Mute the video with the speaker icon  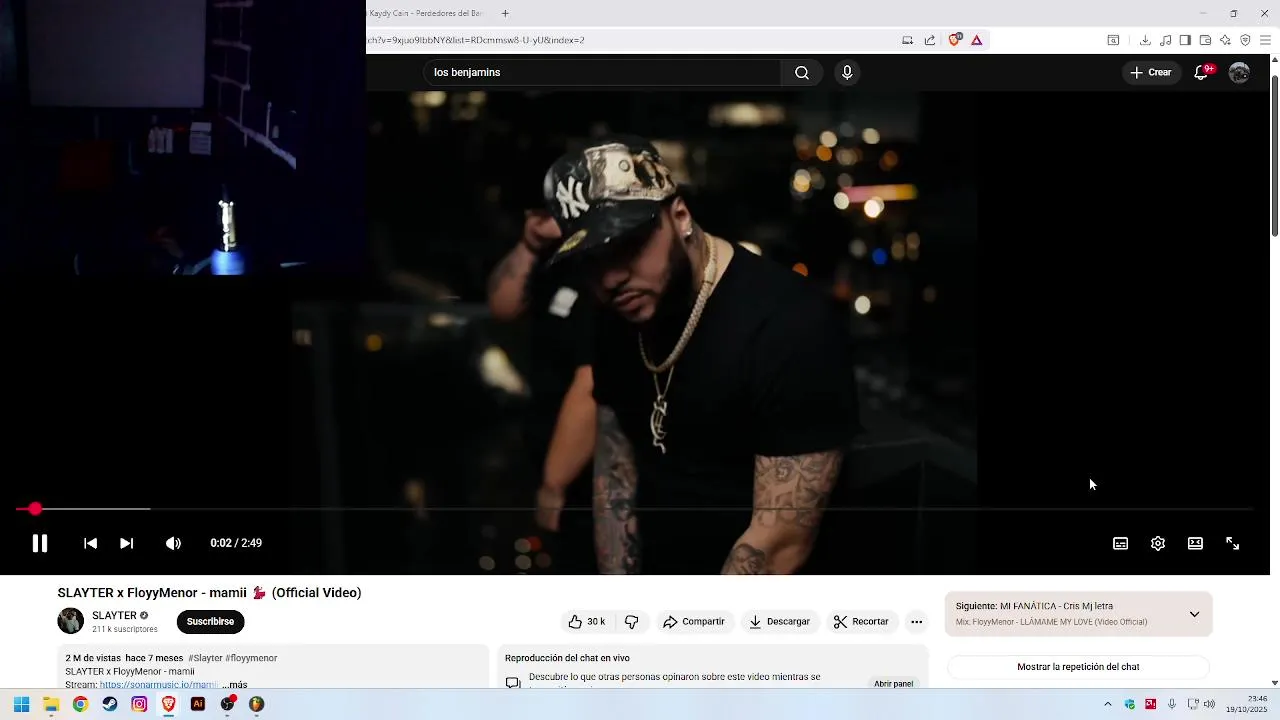[x=173, y=543]
